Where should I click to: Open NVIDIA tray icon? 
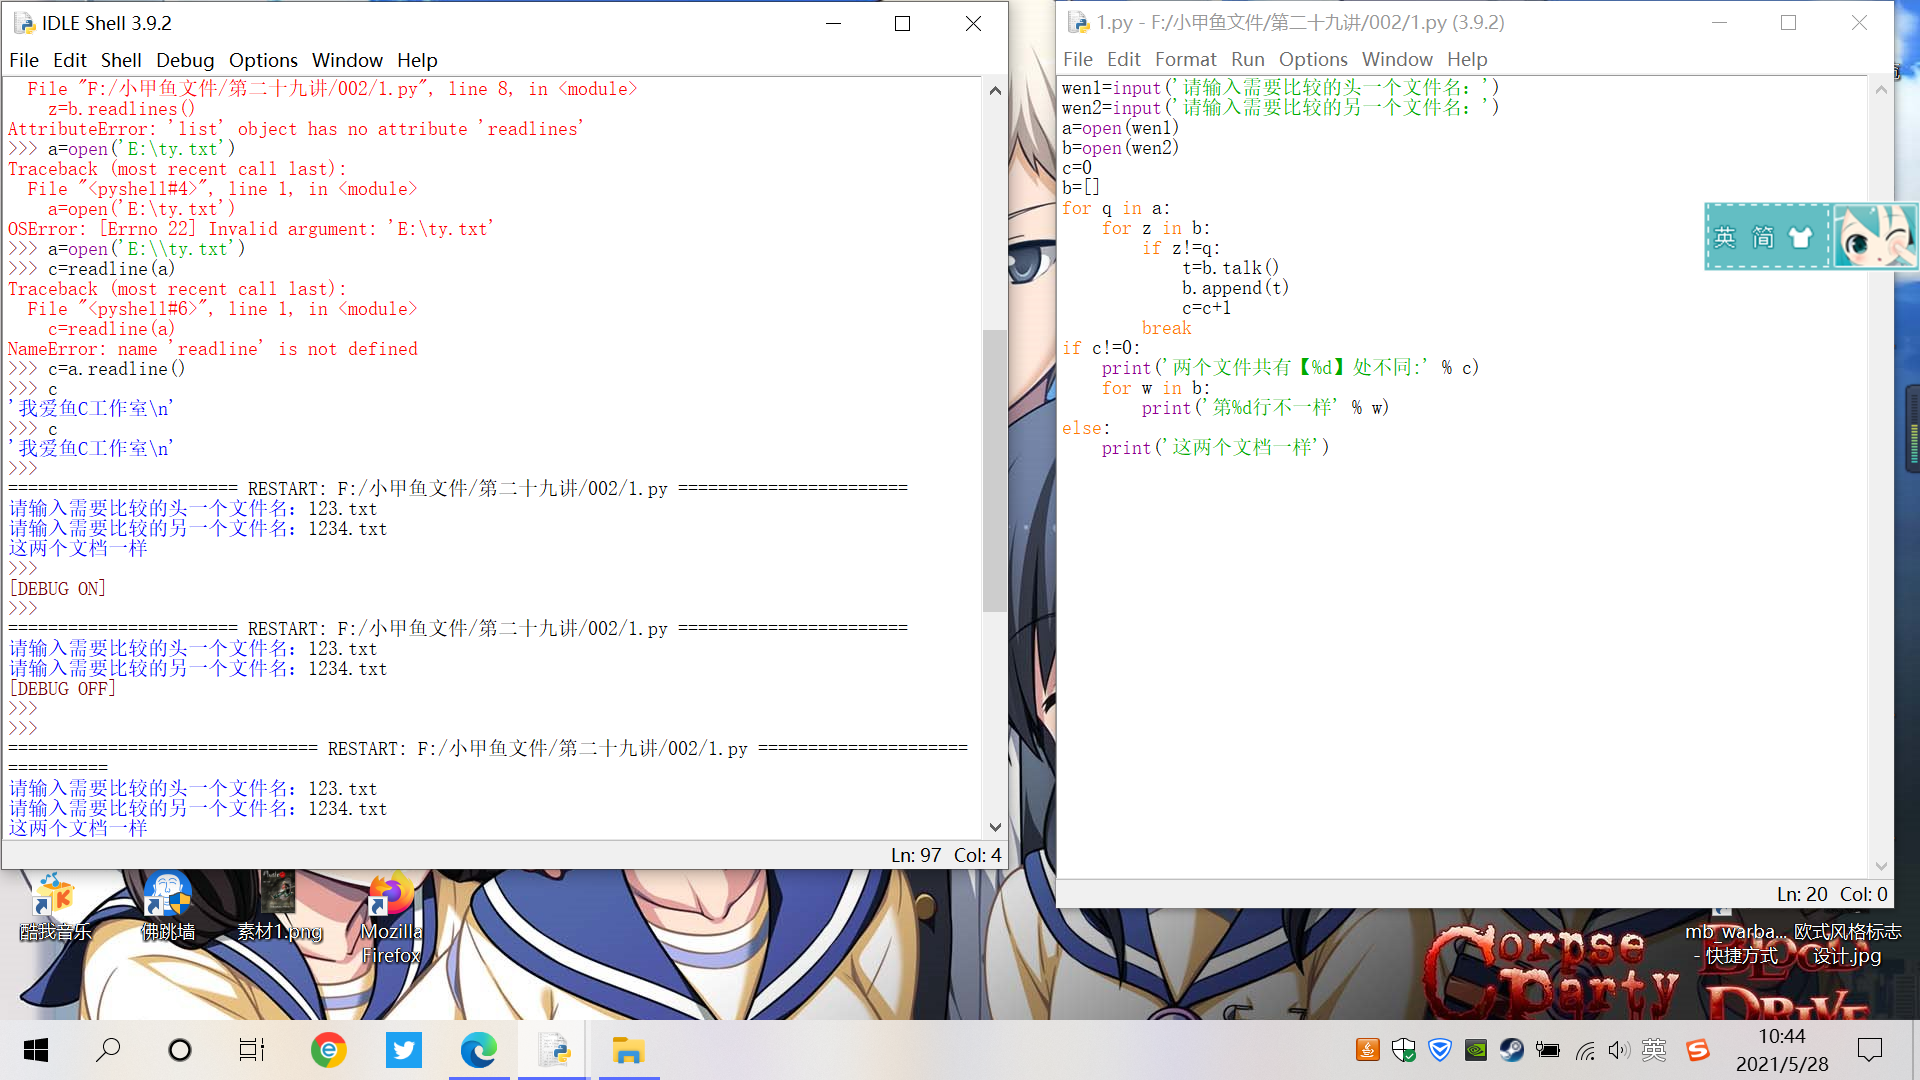point(1475,1050)
